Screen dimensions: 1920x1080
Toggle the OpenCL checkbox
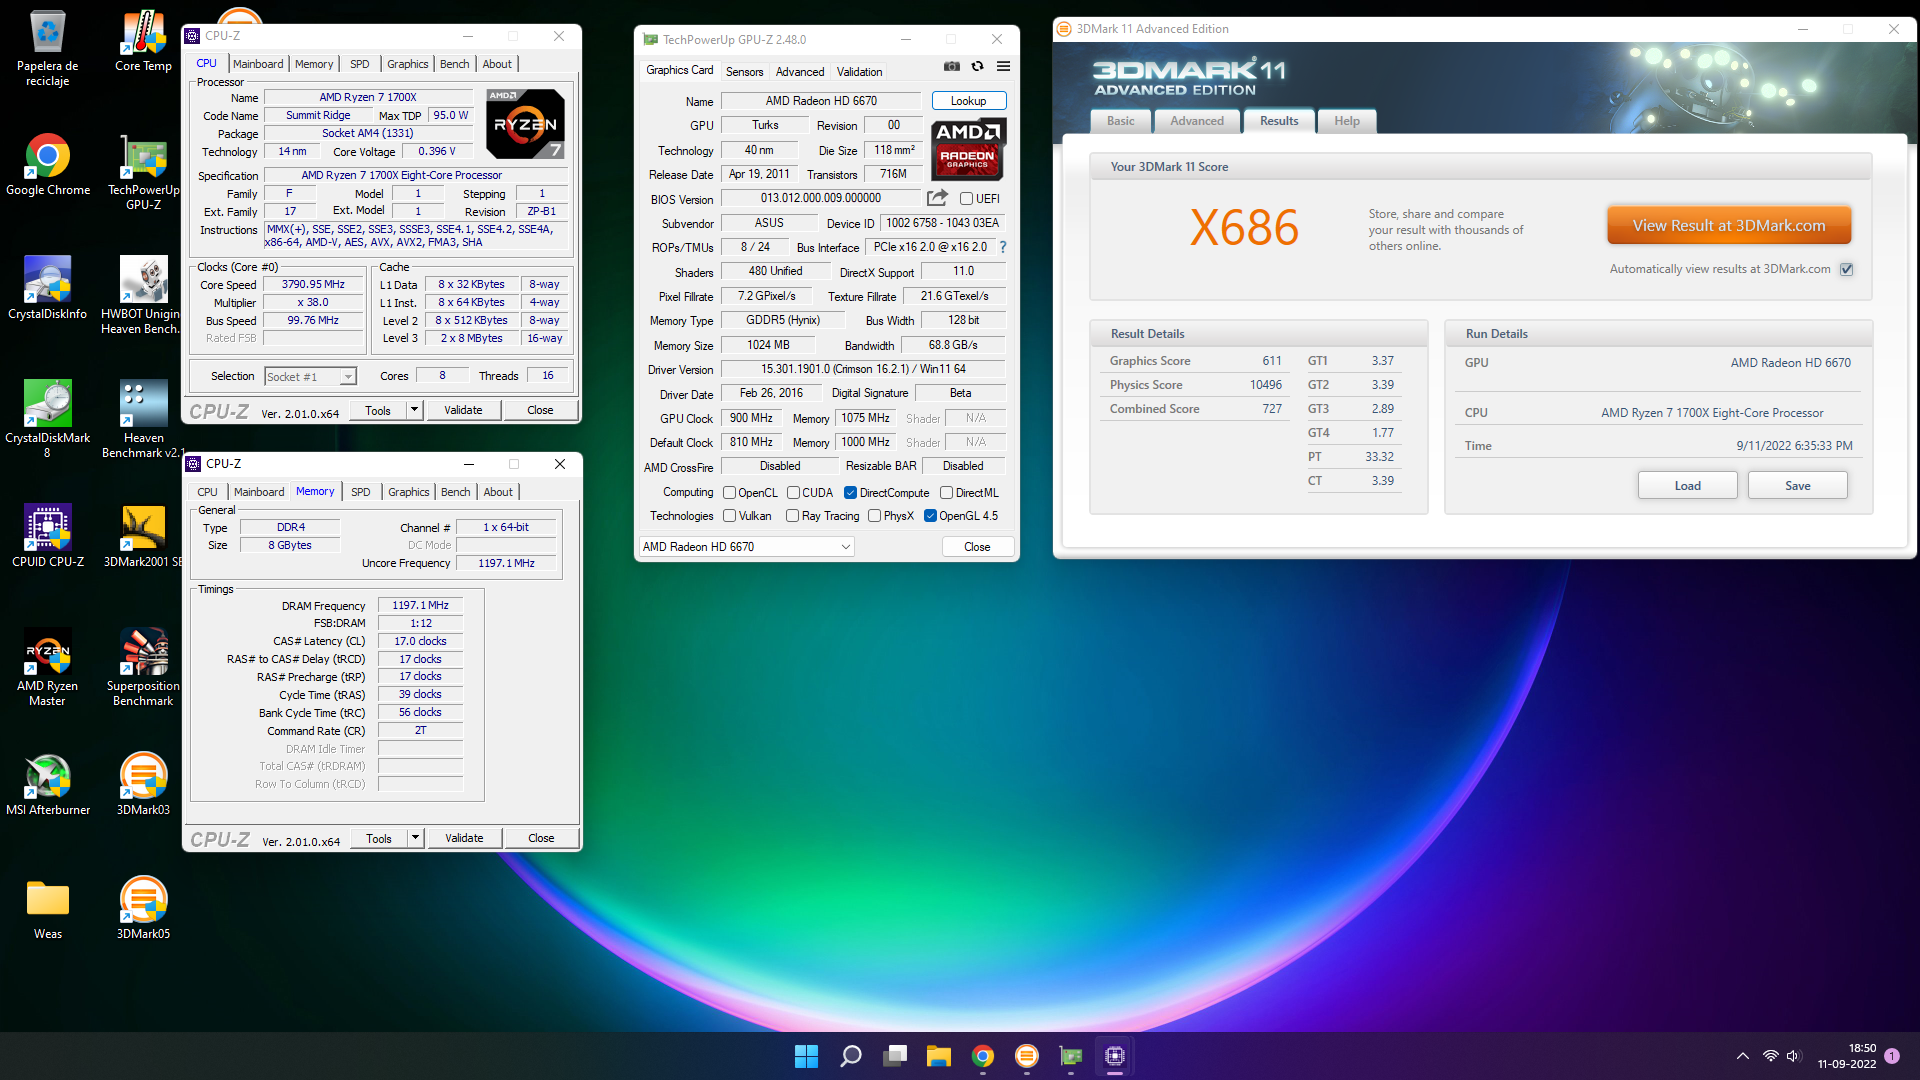point(729,493)
